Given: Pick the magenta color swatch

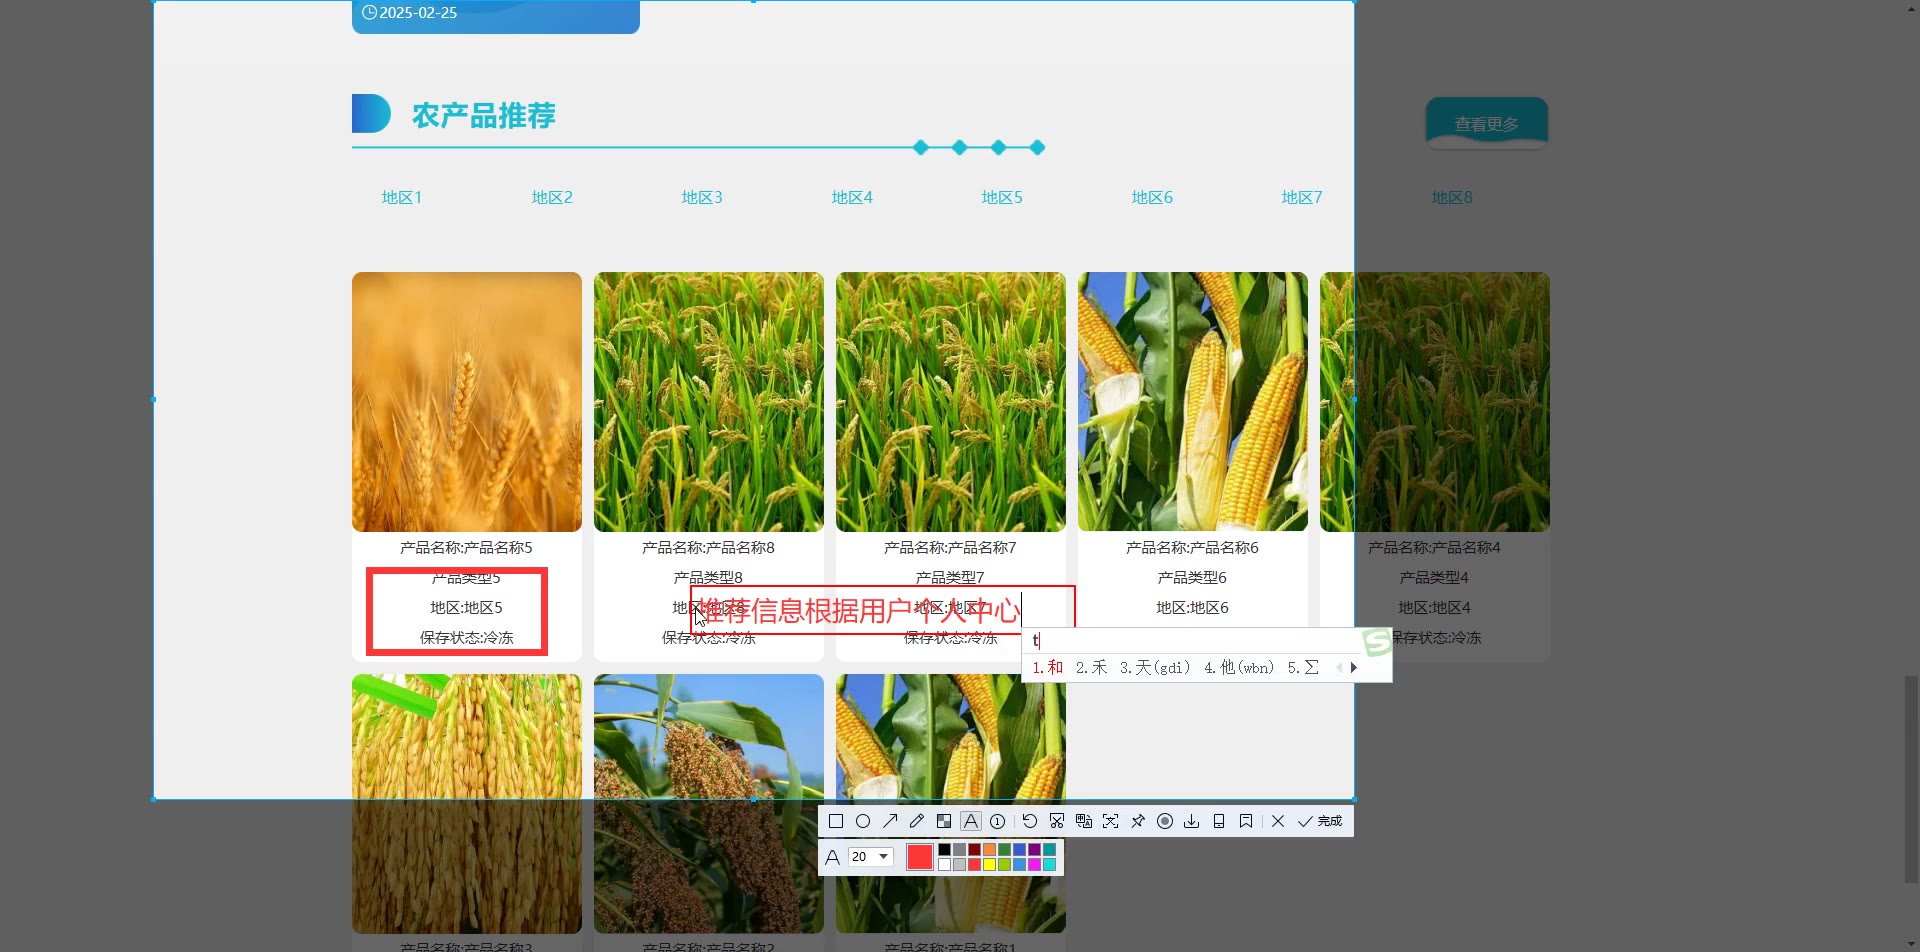Looking at the screenshot, I should (x=1034, y=864).
